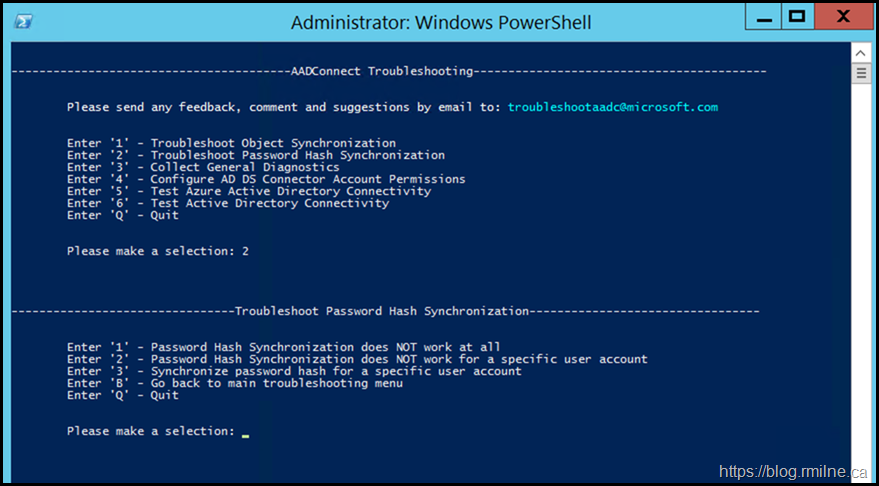Image resolution: width=879 pixels, height=486 pixels.
Task: Click the Collect General Diagnostics menu line
Action: click(x=203, y=167)
